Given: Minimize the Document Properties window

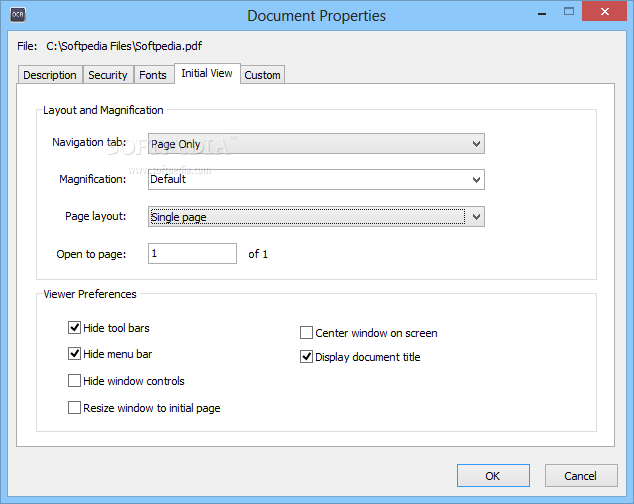Looking at the screenshot, I should (x=542, y=13).
